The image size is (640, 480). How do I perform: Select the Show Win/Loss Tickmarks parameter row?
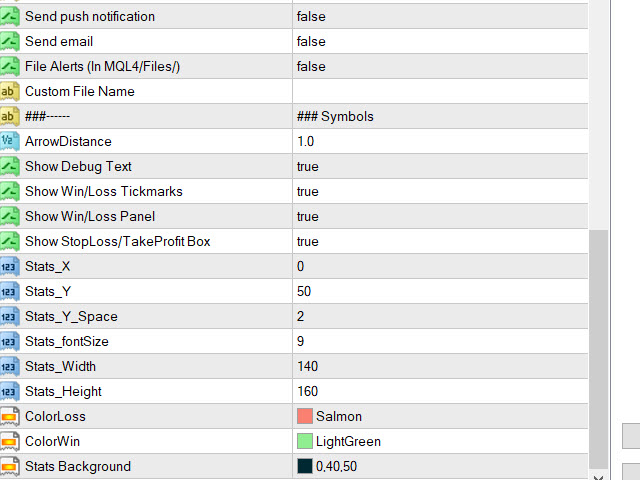(x=294, y=191)
